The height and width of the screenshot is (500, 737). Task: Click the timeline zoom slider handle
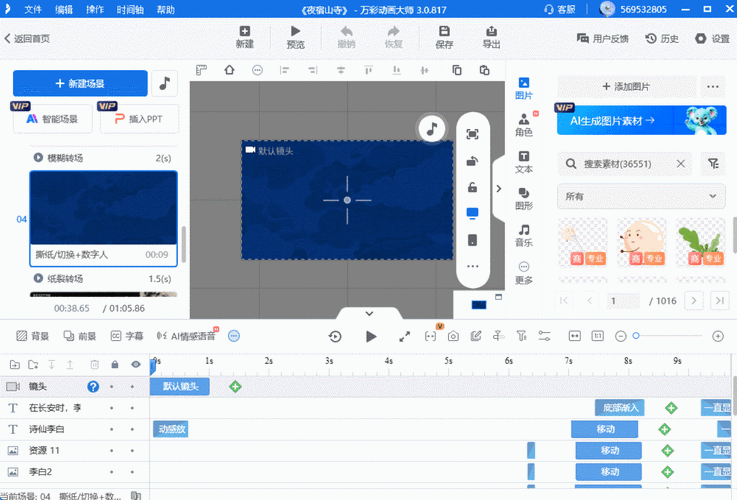636,336
